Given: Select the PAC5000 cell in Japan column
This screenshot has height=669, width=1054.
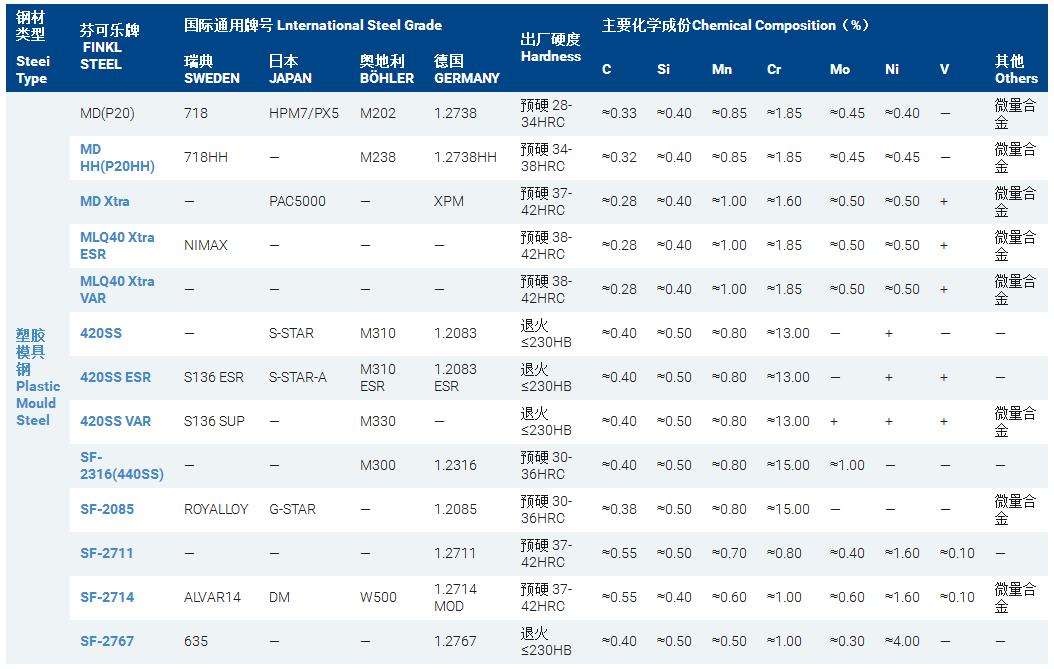Looking at the screenshot, I should tap(297, 201).
